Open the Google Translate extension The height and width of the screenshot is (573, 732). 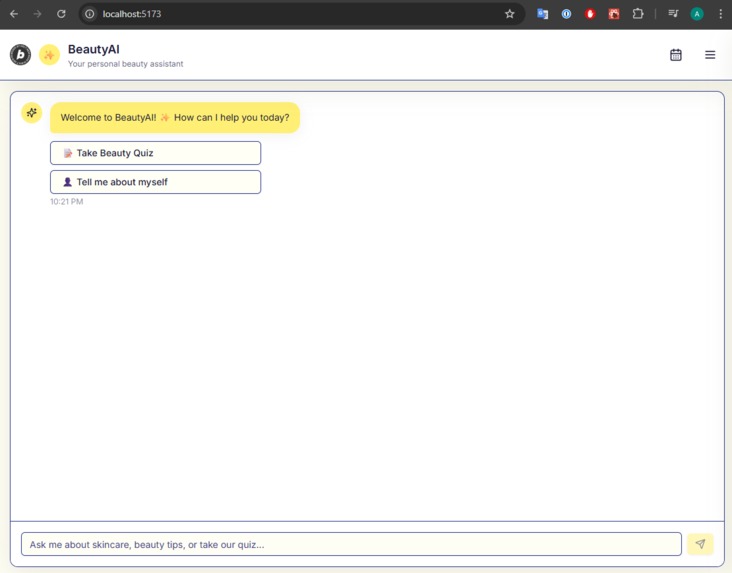click(542, 14)
